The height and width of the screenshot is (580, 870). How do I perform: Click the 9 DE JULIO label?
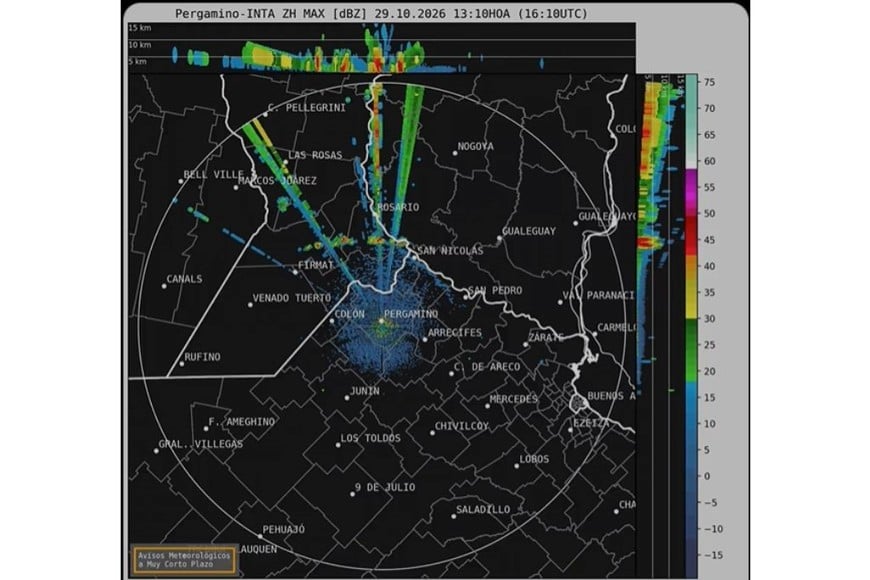(x=385, y=487)
